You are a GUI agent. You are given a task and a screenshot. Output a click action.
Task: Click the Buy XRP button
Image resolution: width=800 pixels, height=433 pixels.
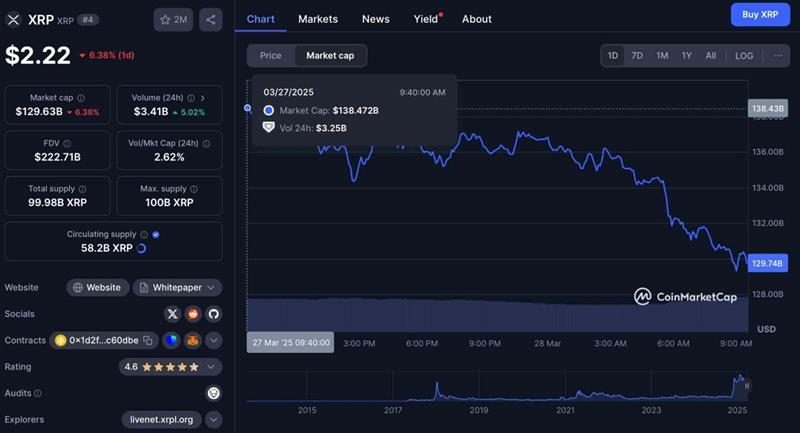[x=760, y=15]
